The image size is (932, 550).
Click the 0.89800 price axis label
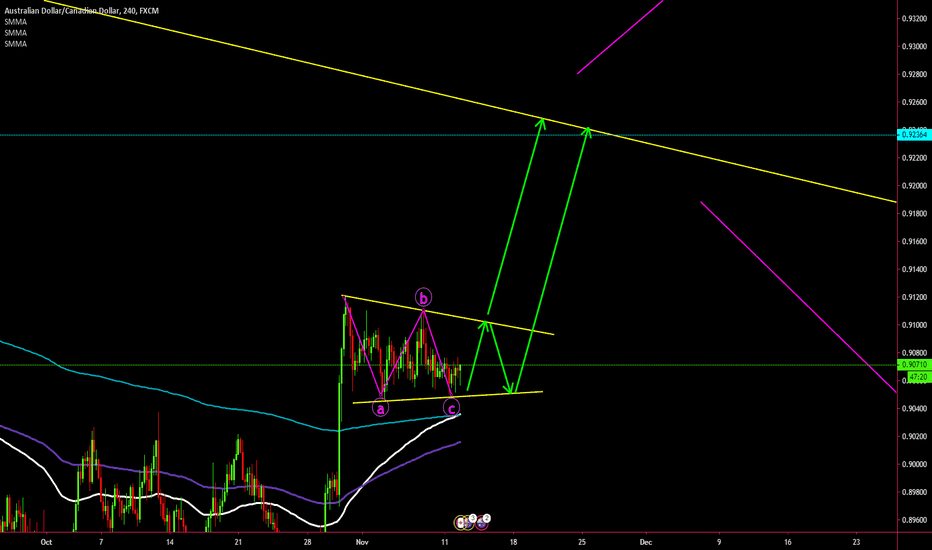[x=914, y=492]
